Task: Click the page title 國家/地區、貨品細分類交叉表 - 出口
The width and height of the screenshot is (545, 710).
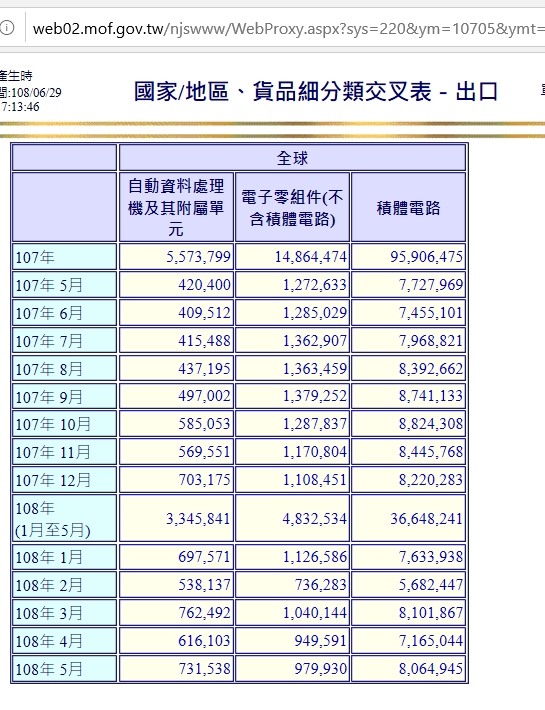Action: 316,92
